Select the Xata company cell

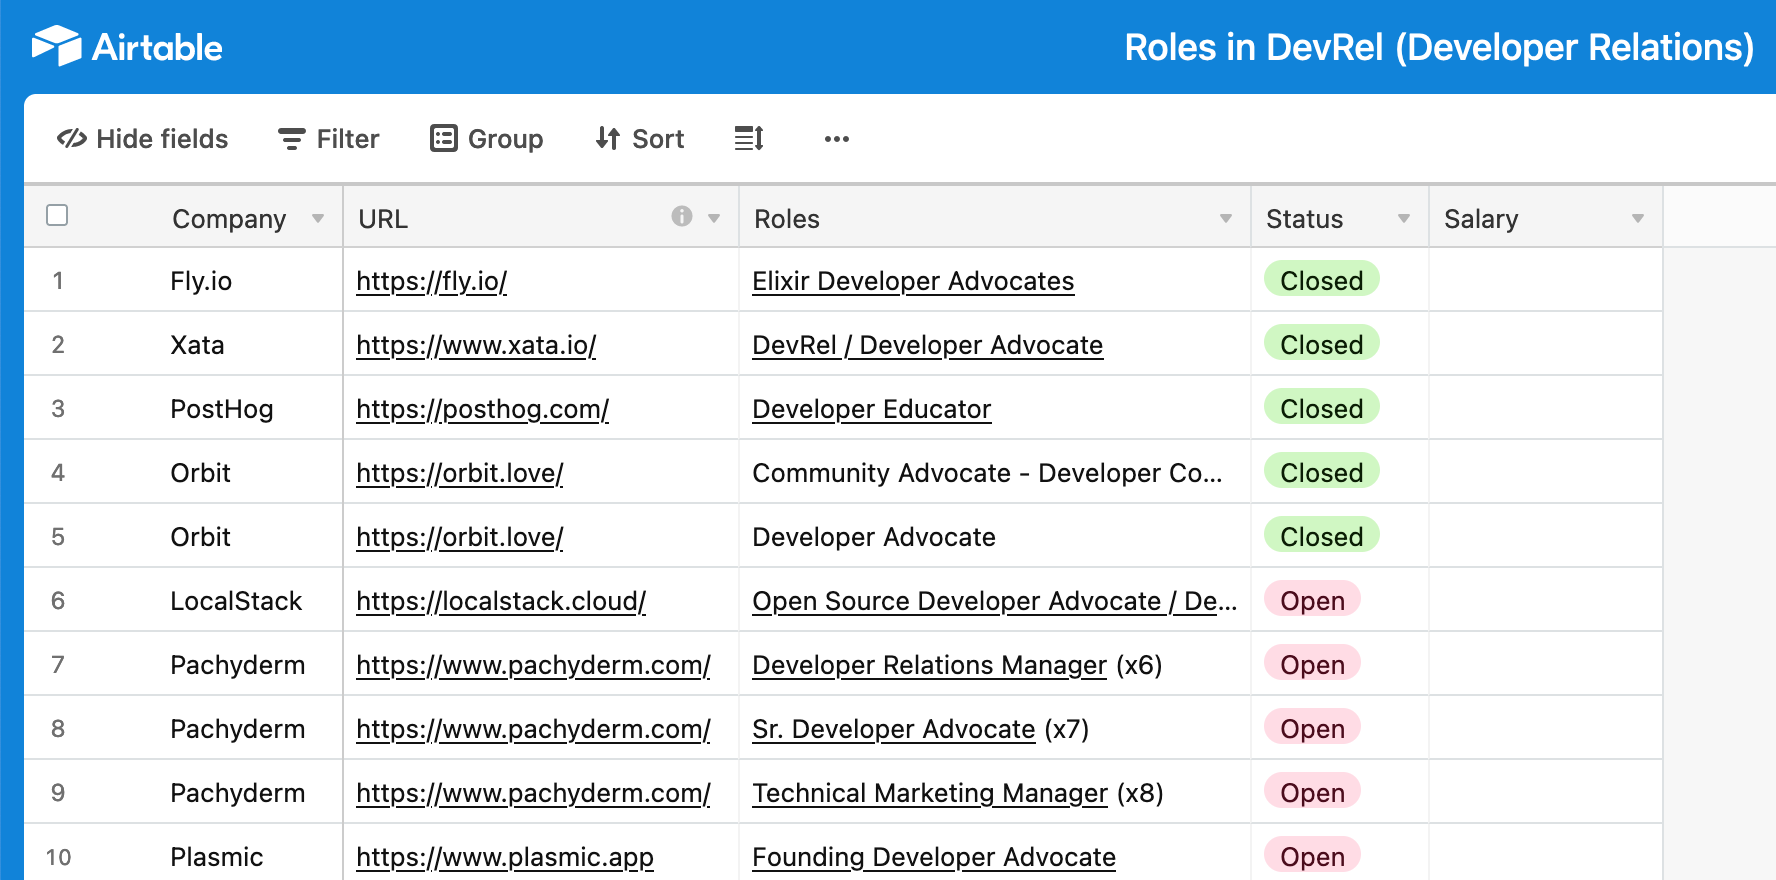point(197,345)
